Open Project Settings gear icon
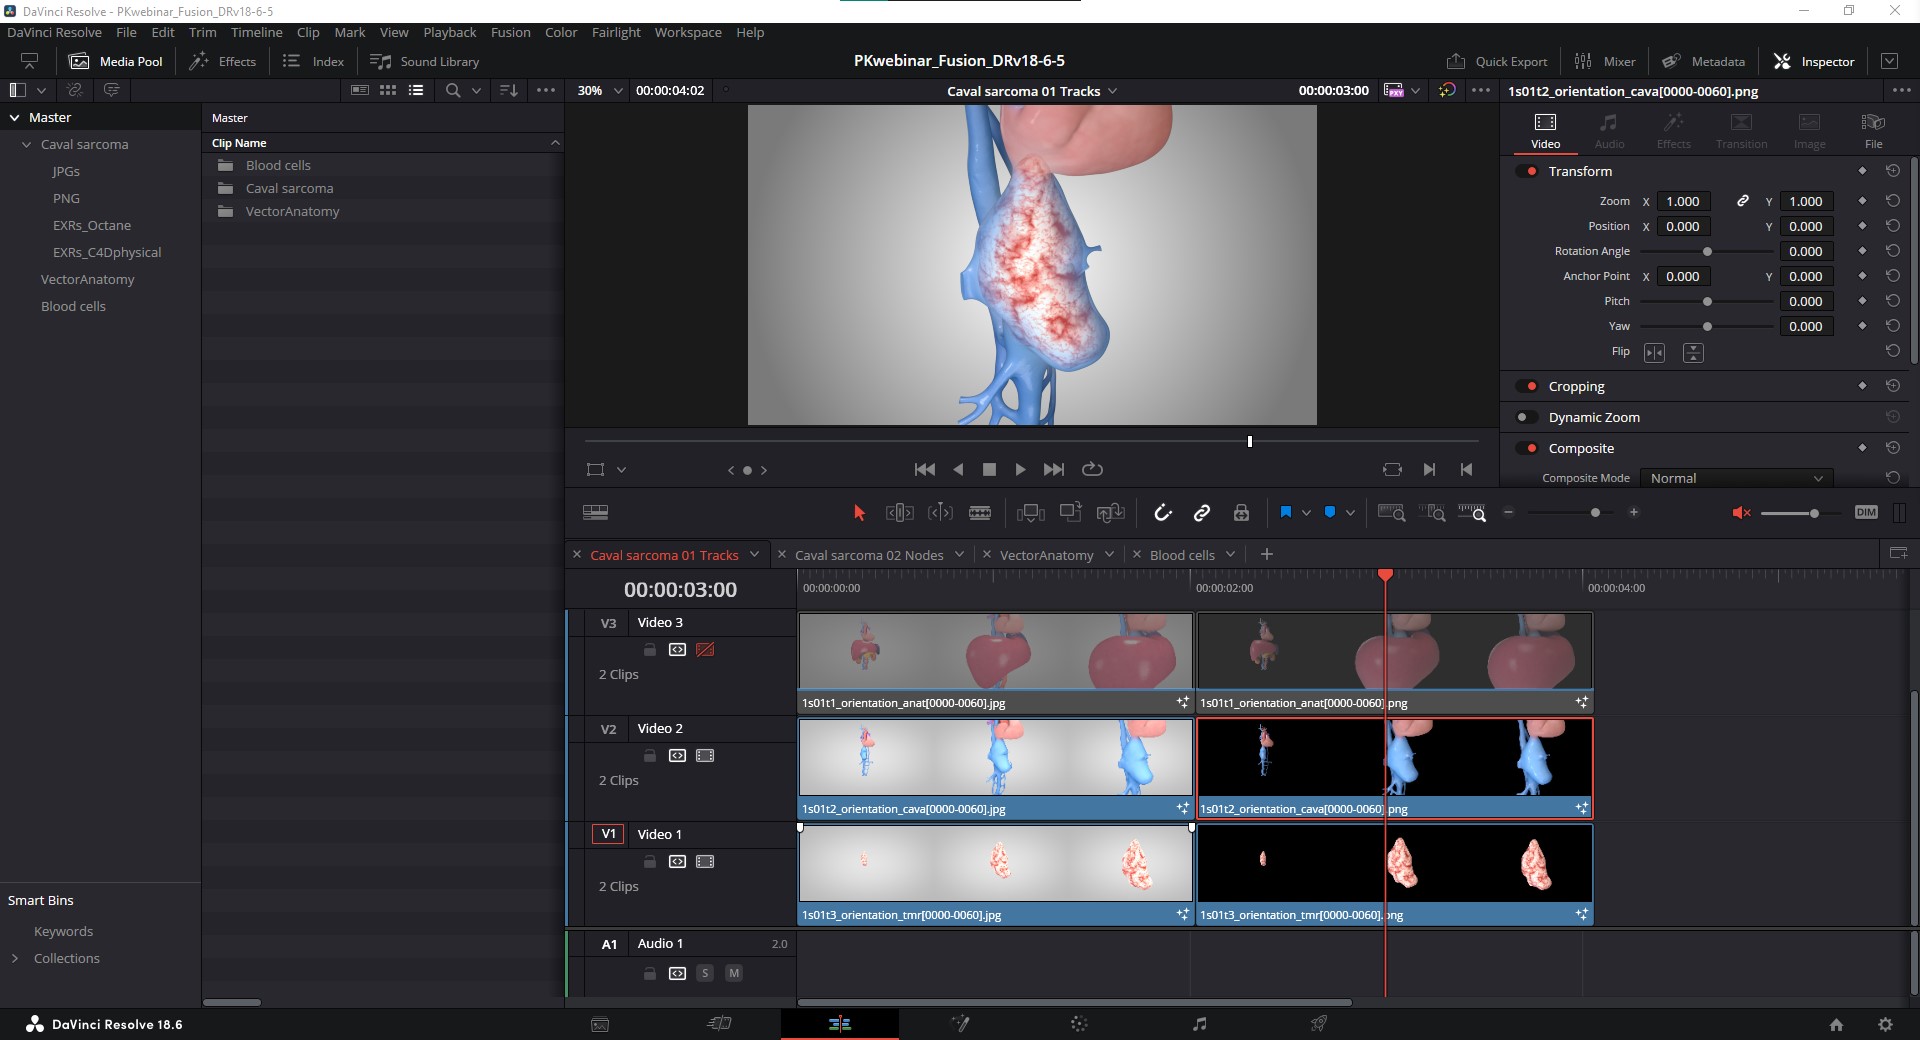Viewport: 1920px width, 1040px height. 1885,1024
